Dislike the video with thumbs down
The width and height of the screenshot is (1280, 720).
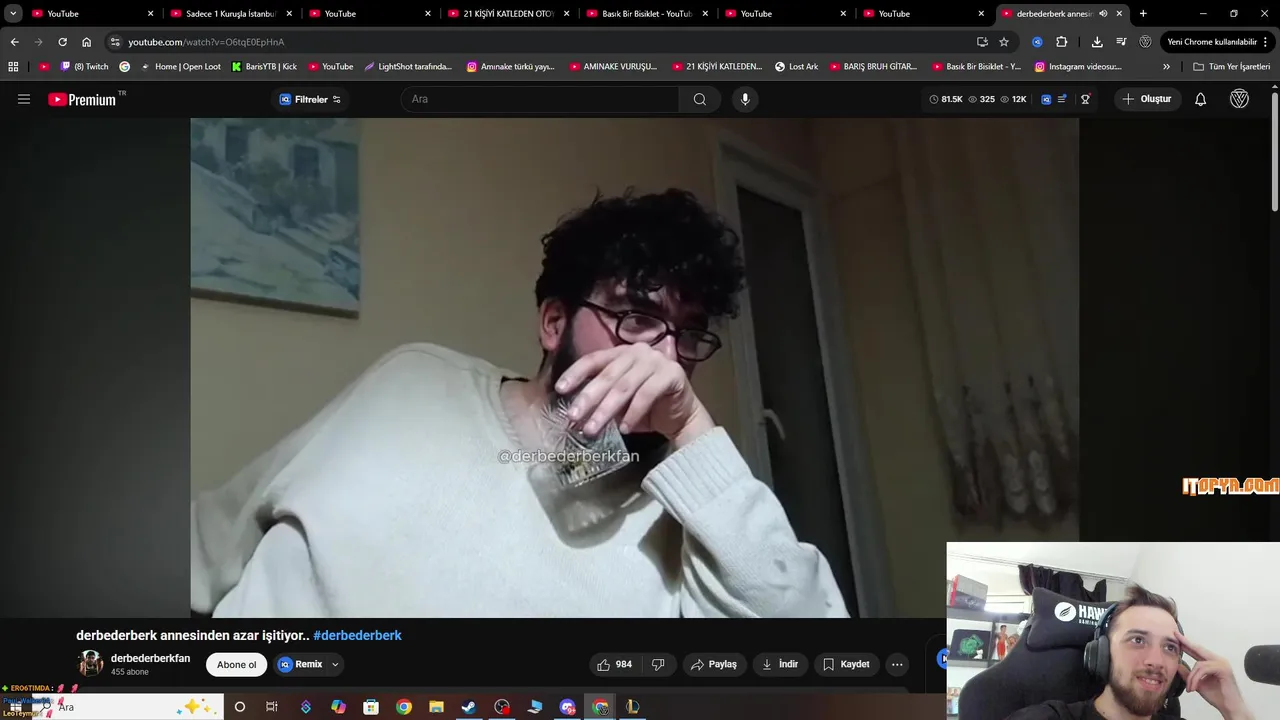click(658, 664)
